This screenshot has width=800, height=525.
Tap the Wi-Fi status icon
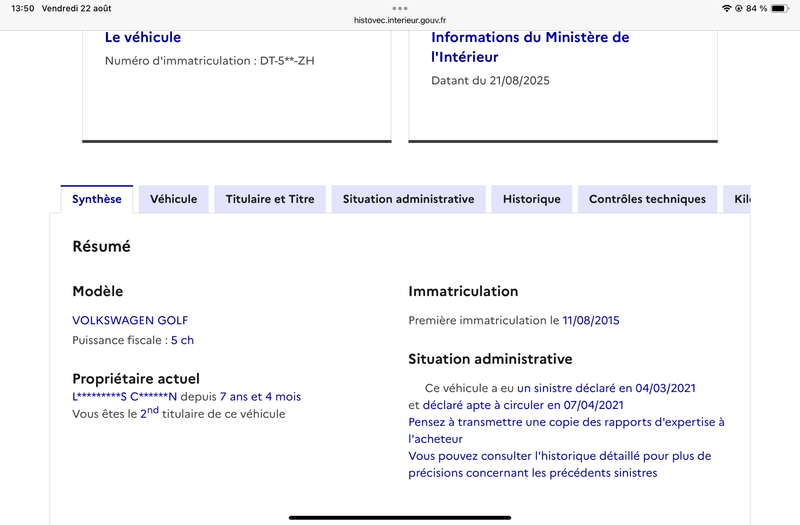726,8
